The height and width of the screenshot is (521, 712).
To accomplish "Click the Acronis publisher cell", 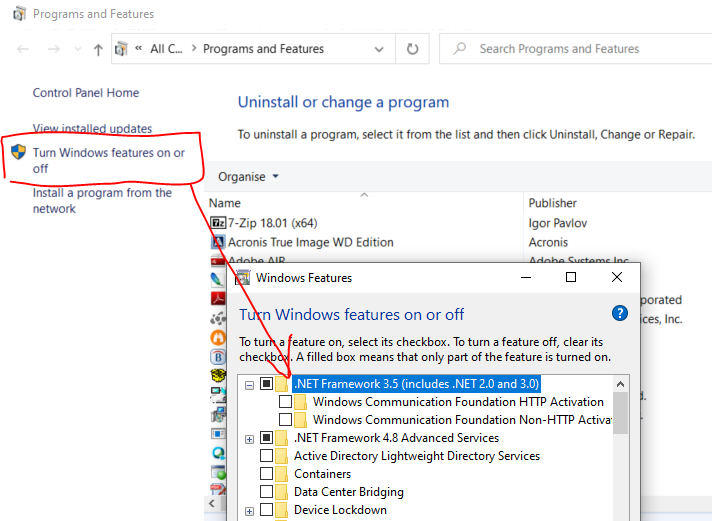I will (548, 242).
